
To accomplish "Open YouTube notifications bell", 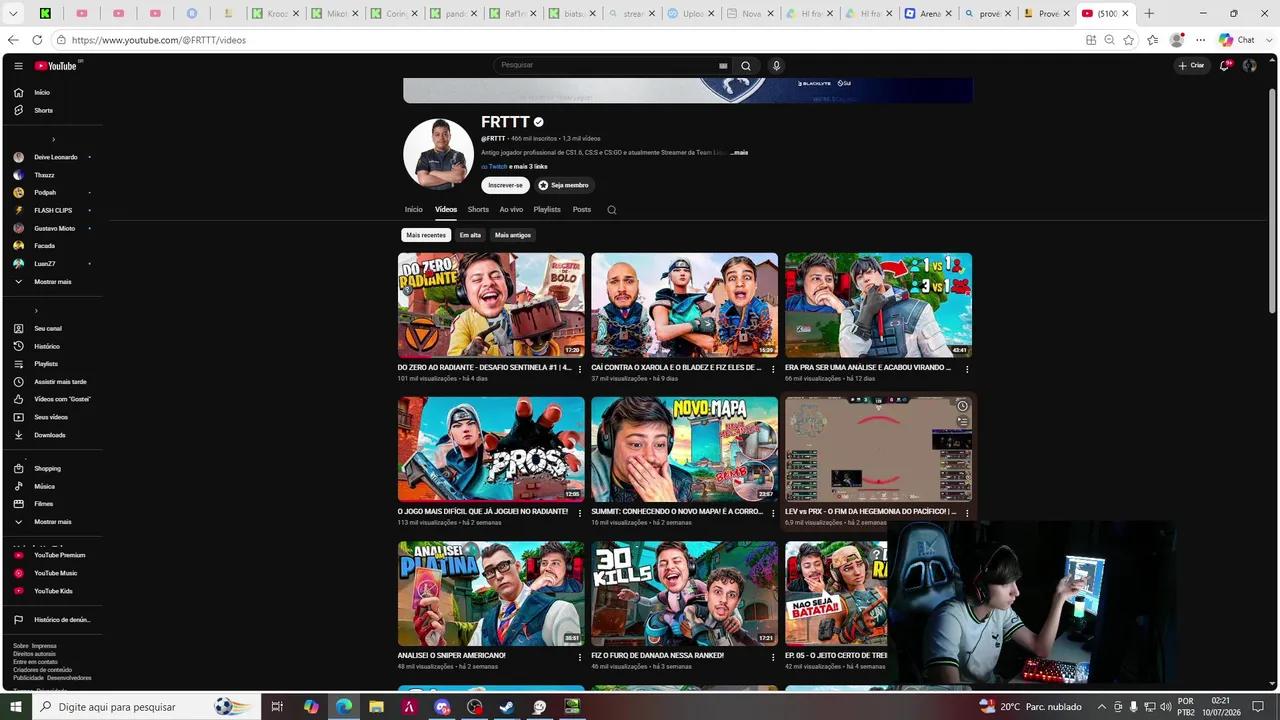I will (1224, 66).
